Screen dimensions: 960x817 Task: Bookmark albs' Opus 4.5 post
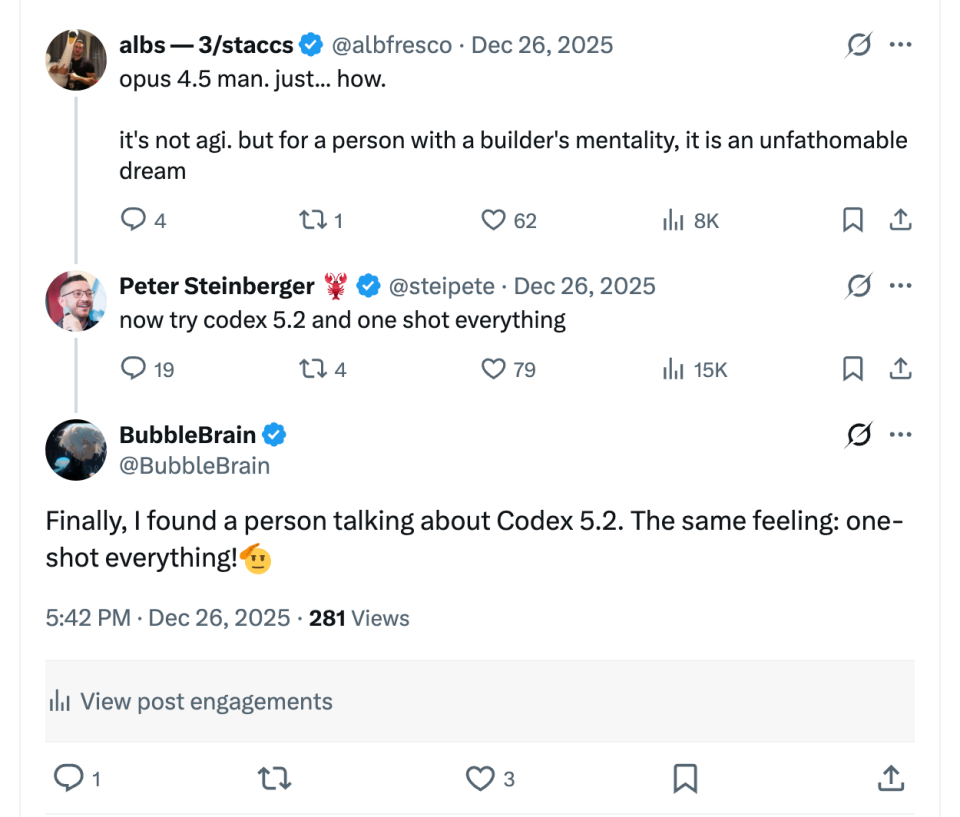point(852,220)
